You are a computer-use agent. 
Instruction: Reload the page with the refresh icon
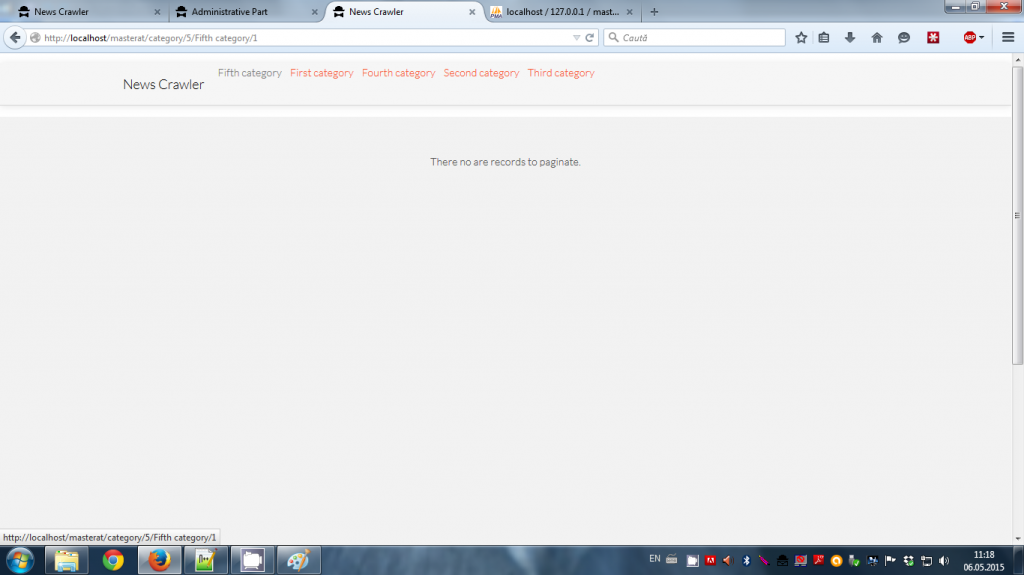click(x=590, y=38)
